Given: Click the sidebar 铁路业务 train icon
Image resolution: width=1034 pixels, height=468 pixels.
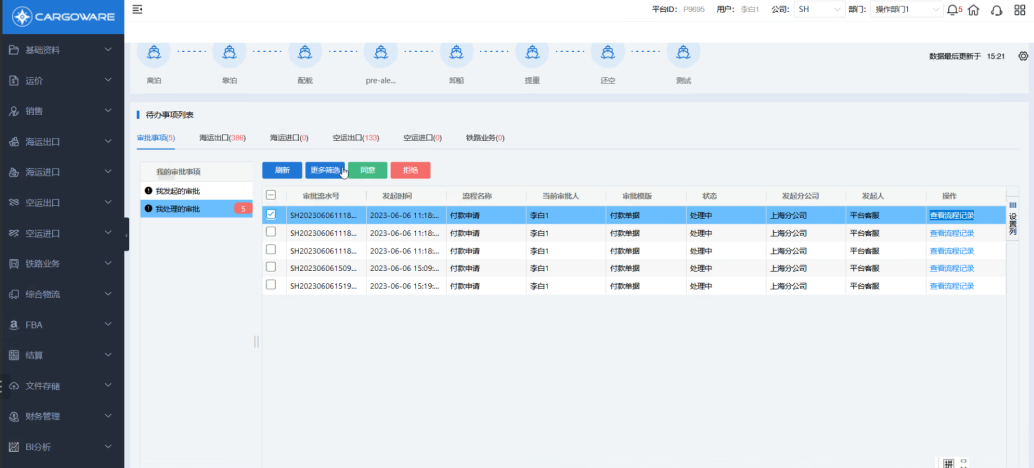Looking at the screenshot, I should point(13,264).
